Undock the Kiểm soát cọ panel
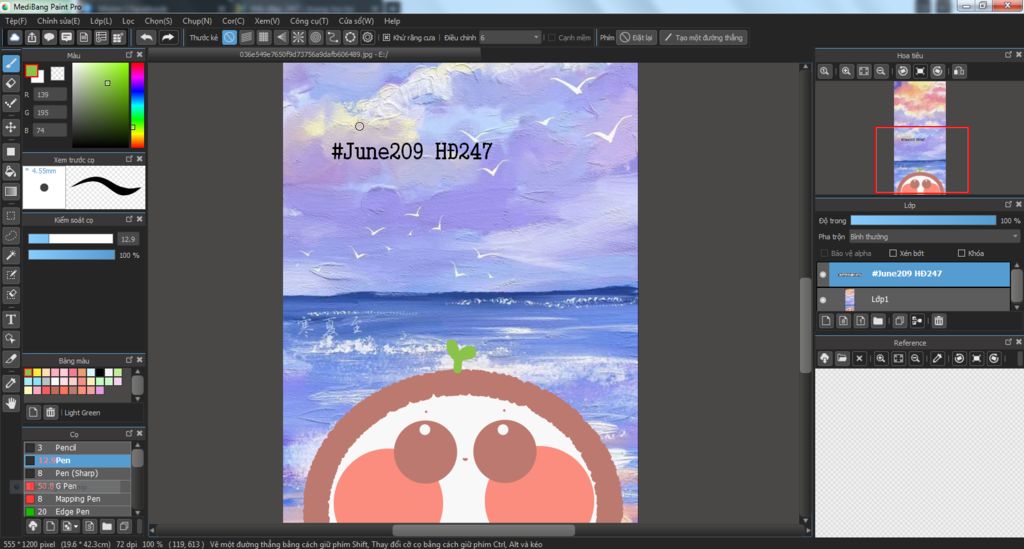This screenshot has height=549, width=1024. point(129,219)
